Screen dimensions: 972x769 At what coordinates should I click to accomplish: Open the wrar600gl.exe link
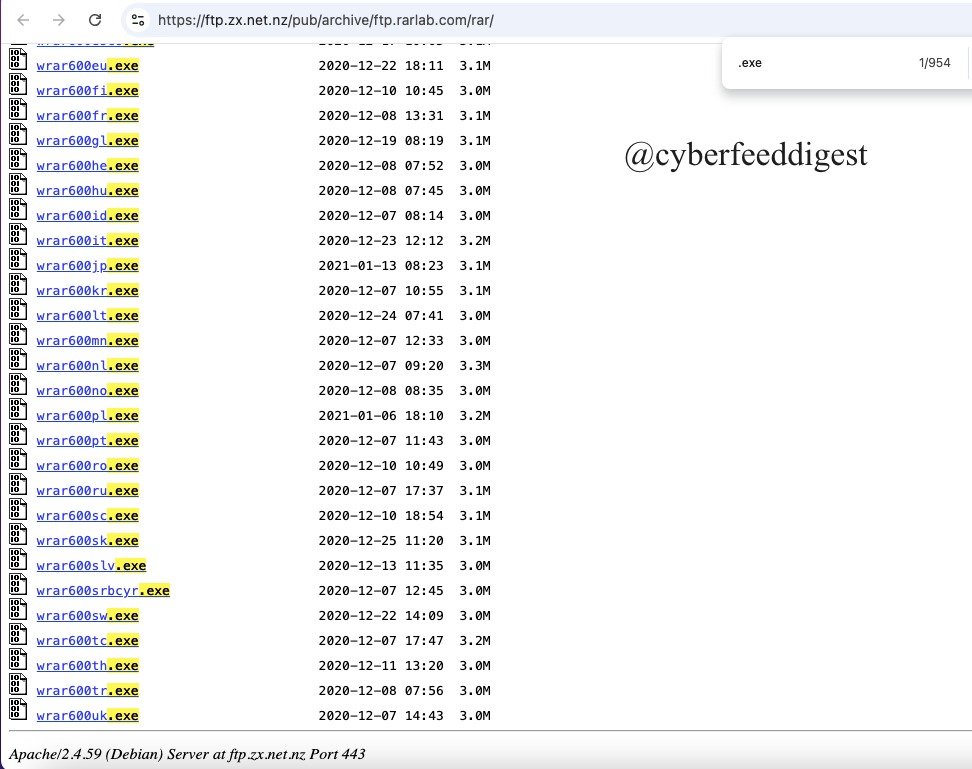point(87,141)
